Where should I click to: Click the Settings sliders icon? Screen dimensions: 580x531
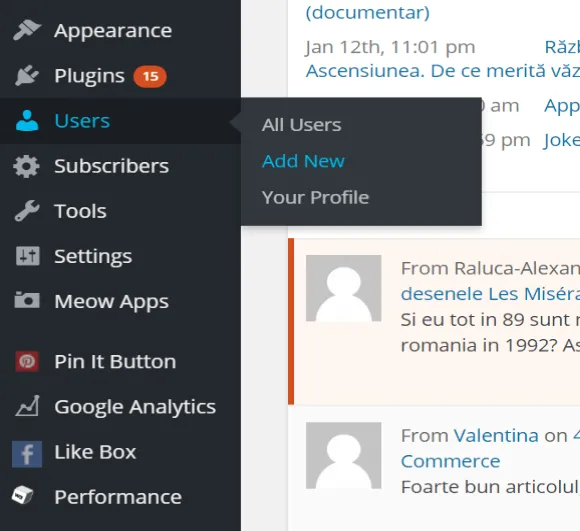(27, 256)
